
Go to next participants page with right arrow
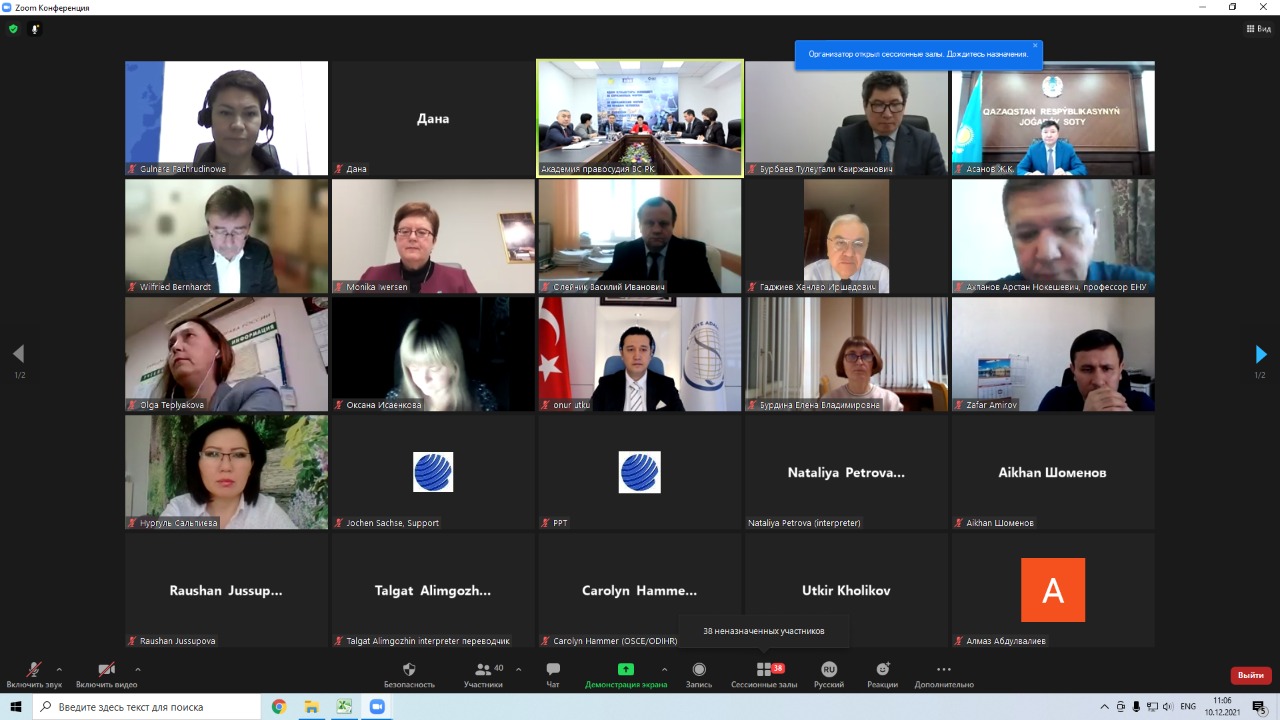pos(1260,354)
